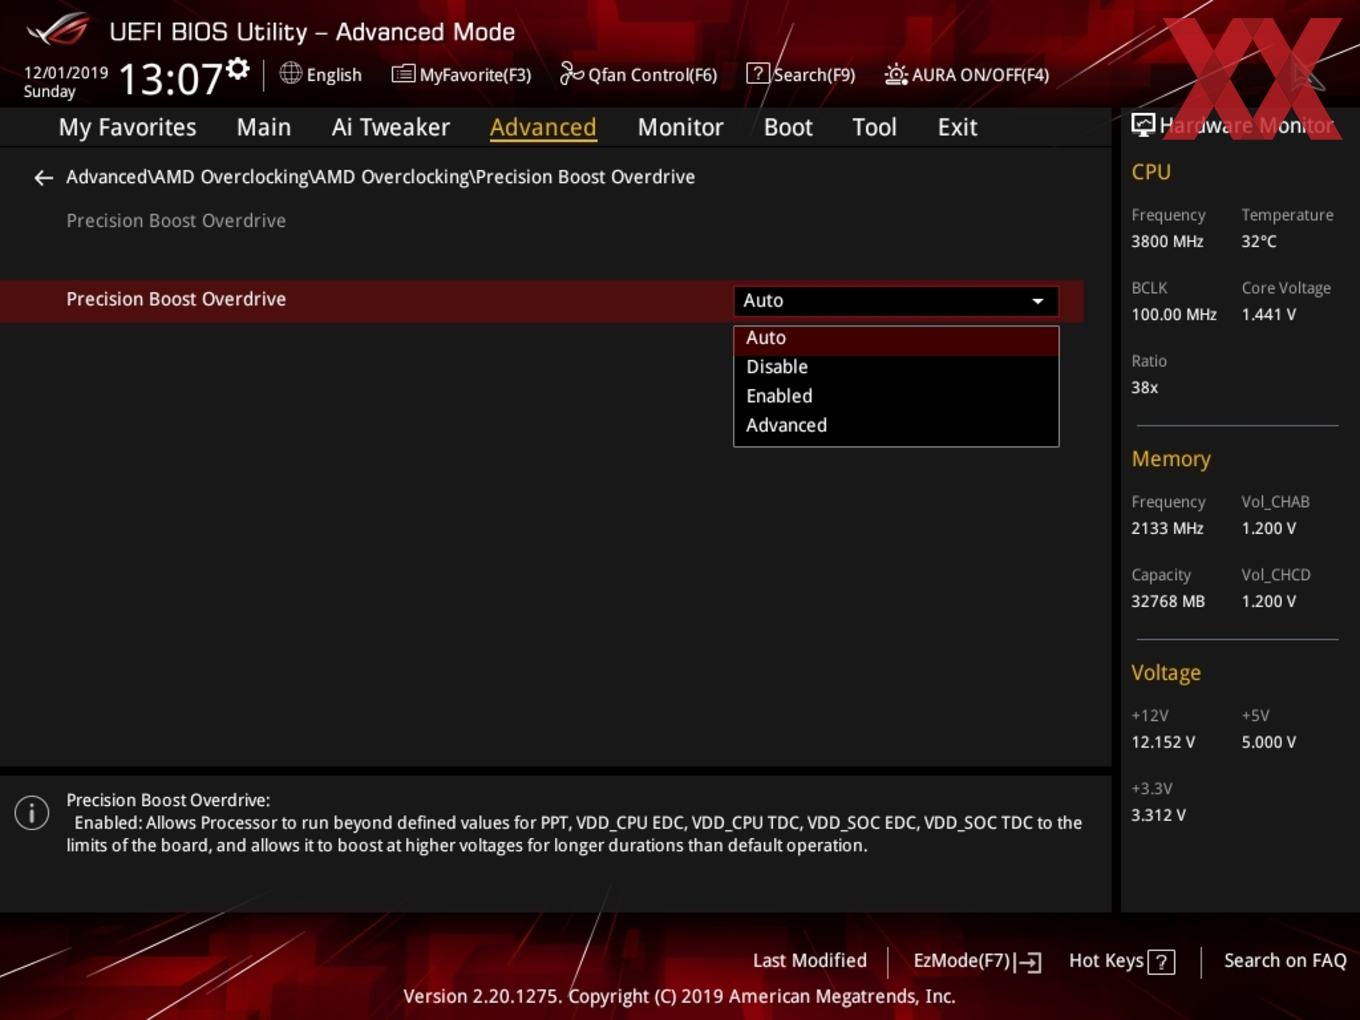Click the BCLK value 100.00 MHz
Image resolution: width=1360 pixels, height=1020 pixels.
[1174, 315]
